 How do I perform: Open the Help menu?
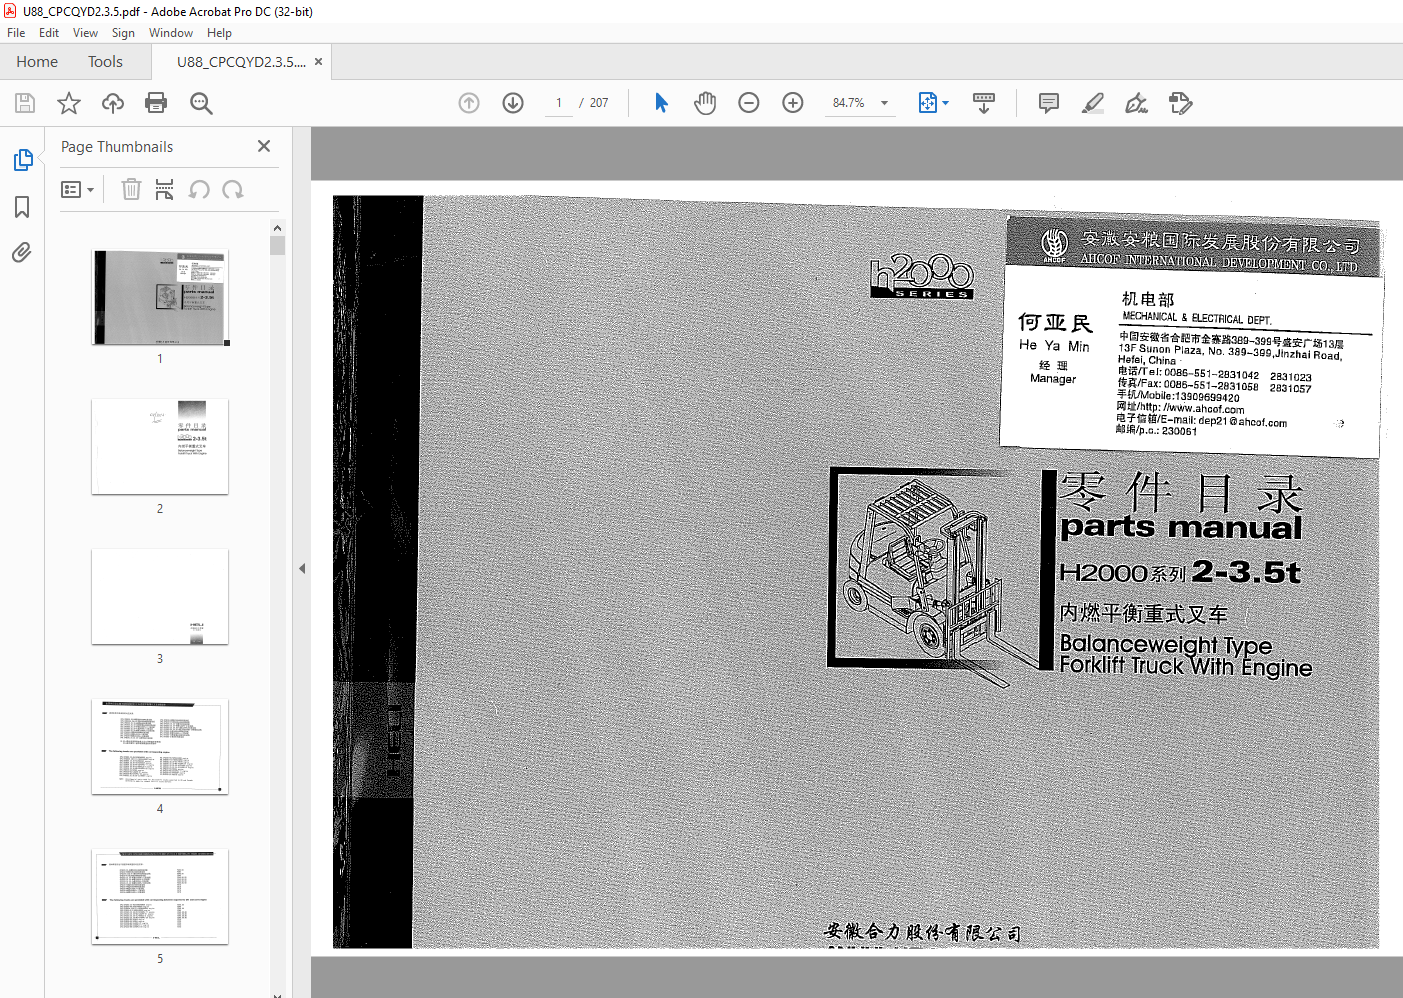219,33
